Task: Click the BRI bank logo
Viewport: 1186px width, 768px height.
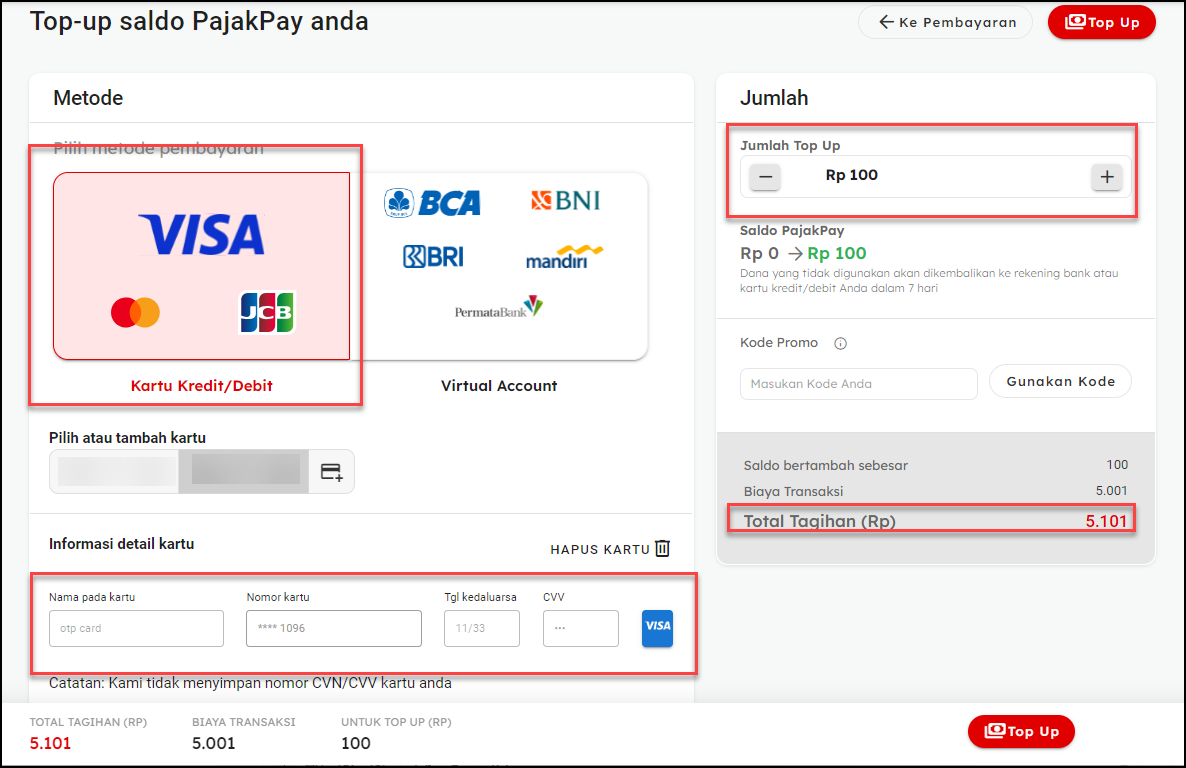Action: coord(433,257)
